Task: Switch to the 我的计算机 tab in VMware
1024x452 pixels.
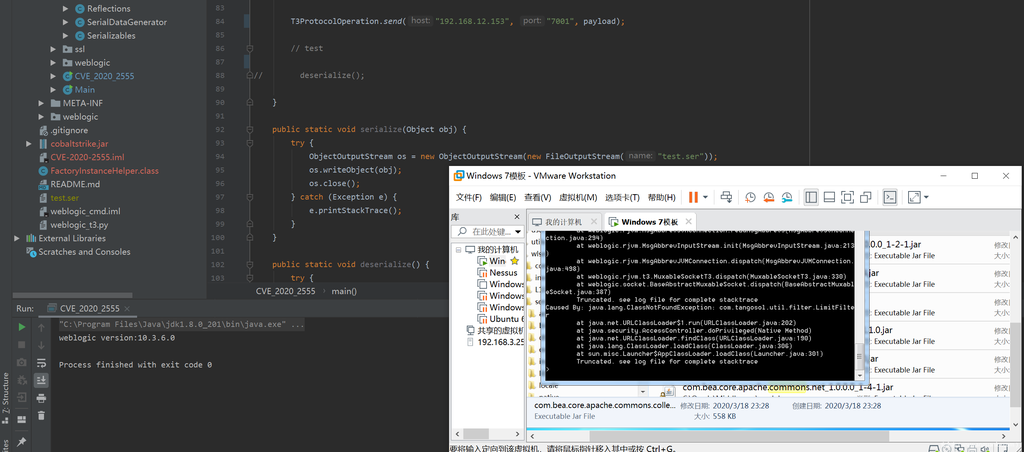Action: click(x=565, y=221)
